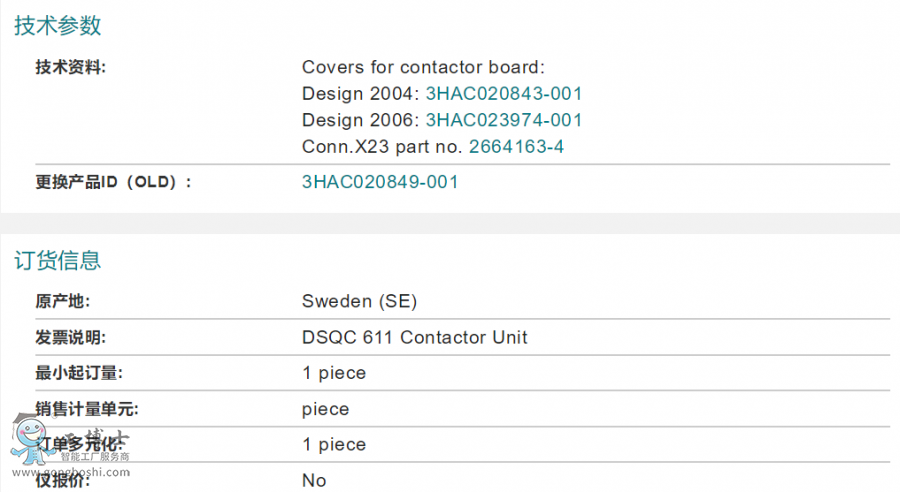Image resolution: width=900 pixels, height=492 pixels.
Task: Open the 3HAC020843-001 part link
Action: [504, 94]
